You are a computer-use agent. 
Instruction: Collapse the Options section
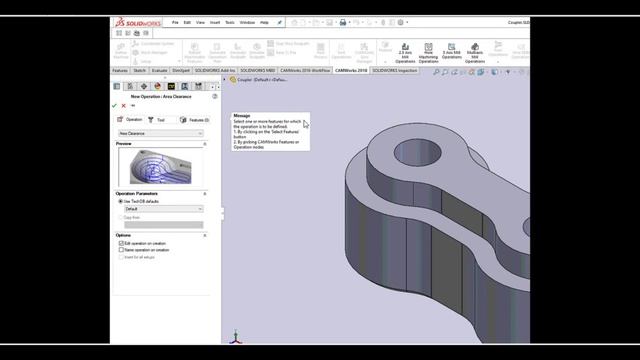click(x=205, y=235)
